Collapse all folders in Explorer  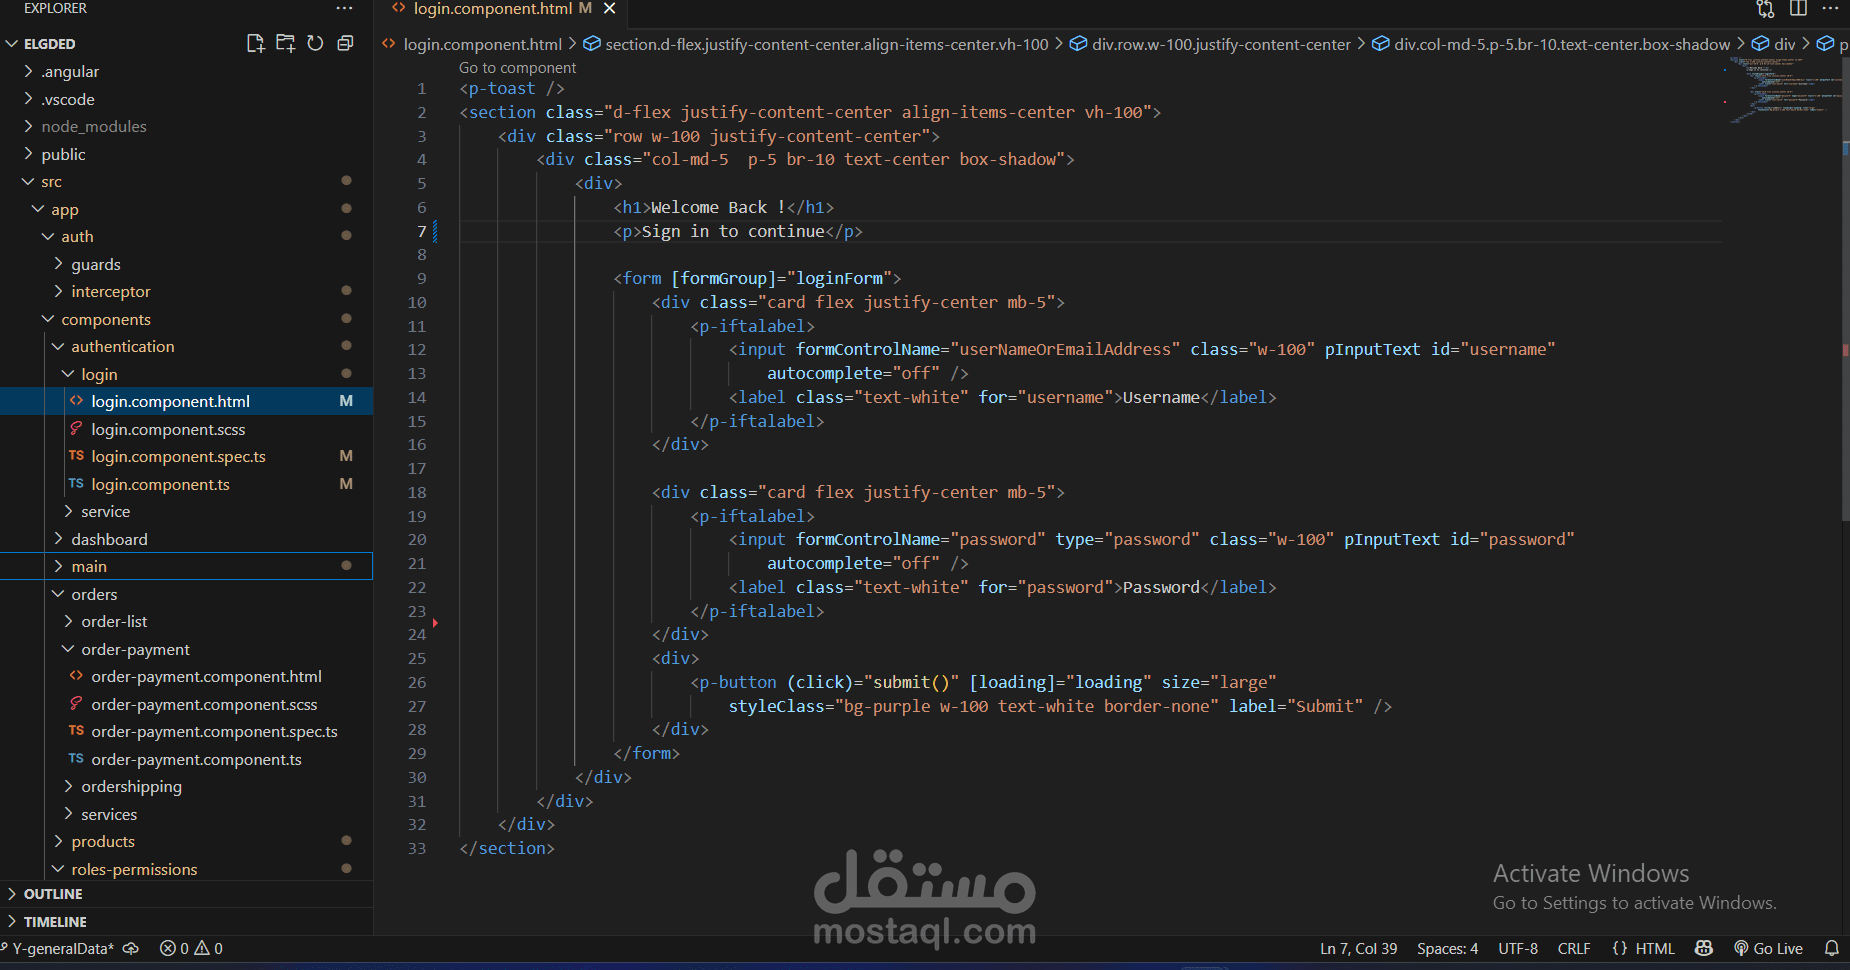click(x=345, y=43)
